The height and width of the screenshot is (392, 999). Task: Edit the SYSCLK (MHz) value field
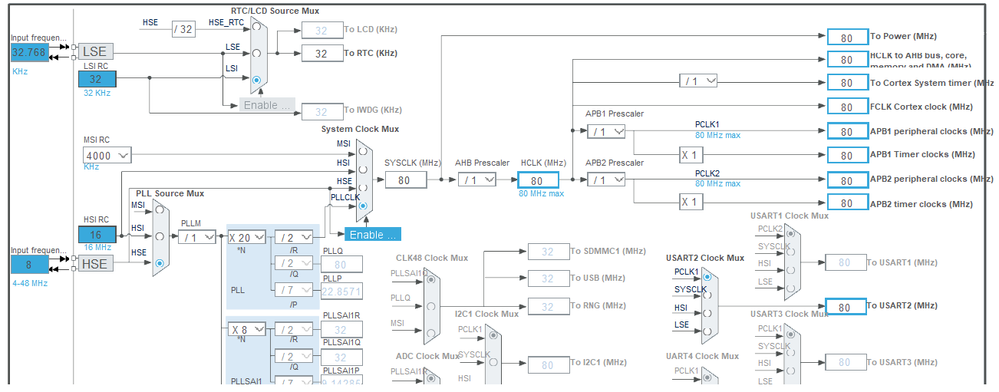pos(406,180)
